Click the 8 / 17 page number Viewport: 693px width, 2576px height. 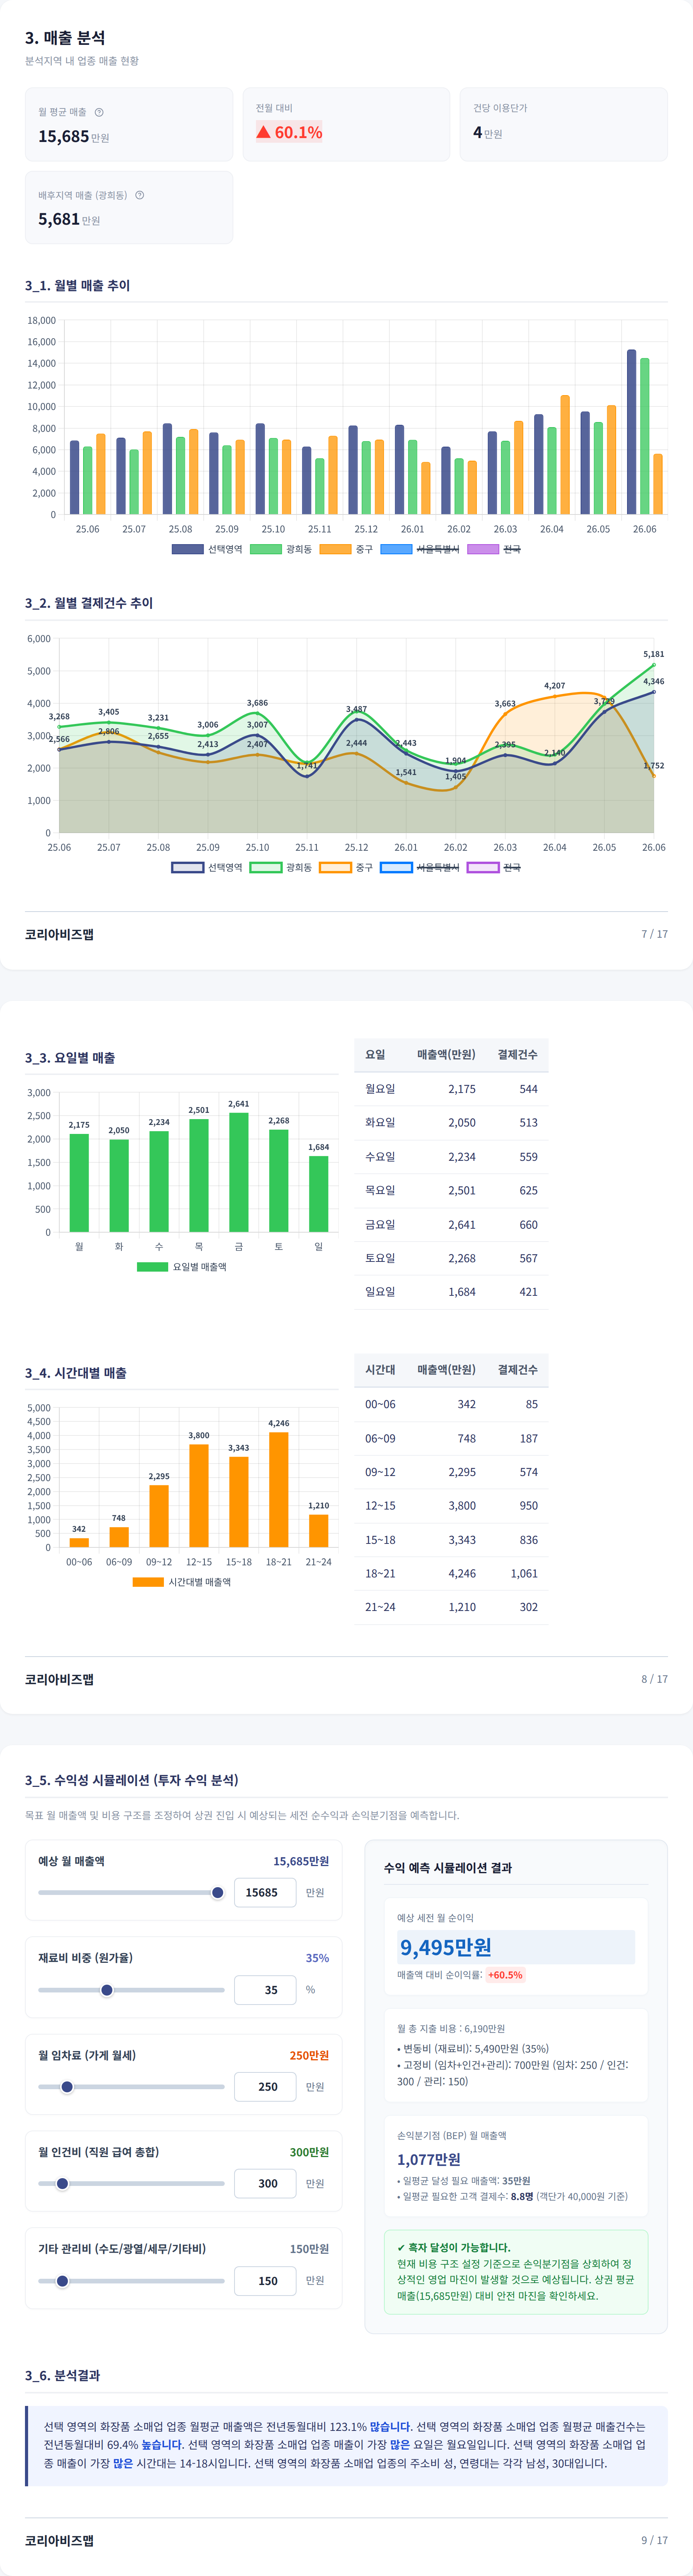point(654,1679)
